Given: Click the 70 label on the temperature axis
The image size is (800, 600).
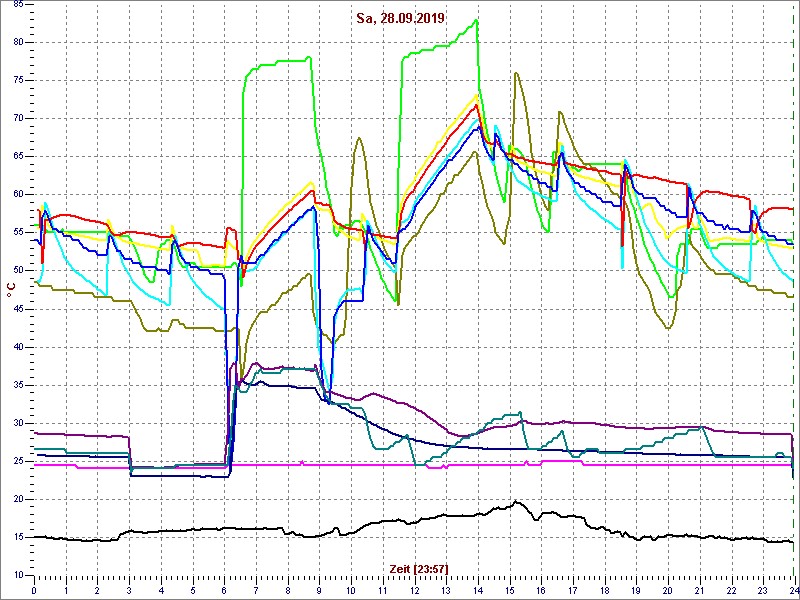Looking at the screenshot, I should click(x=18, y=118).
